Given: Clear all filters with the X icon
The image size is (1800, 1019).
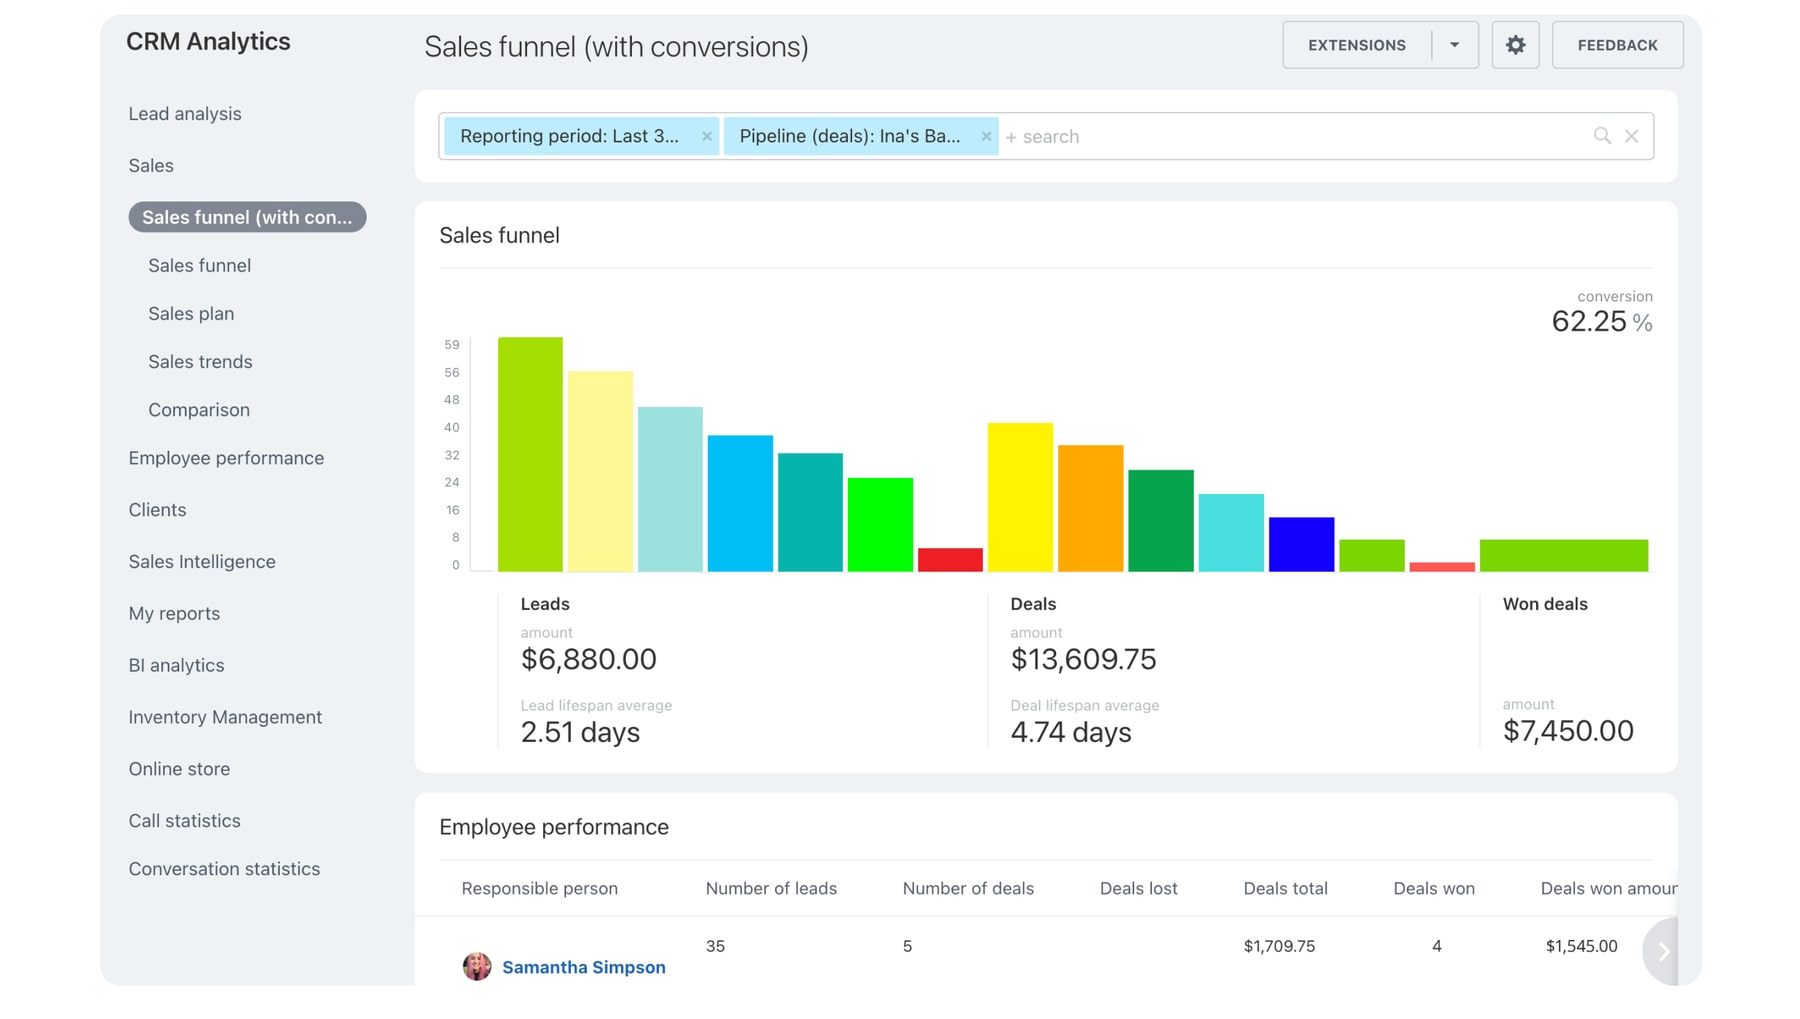Looking at the screenshot, I should click(x=1632, y=136).
